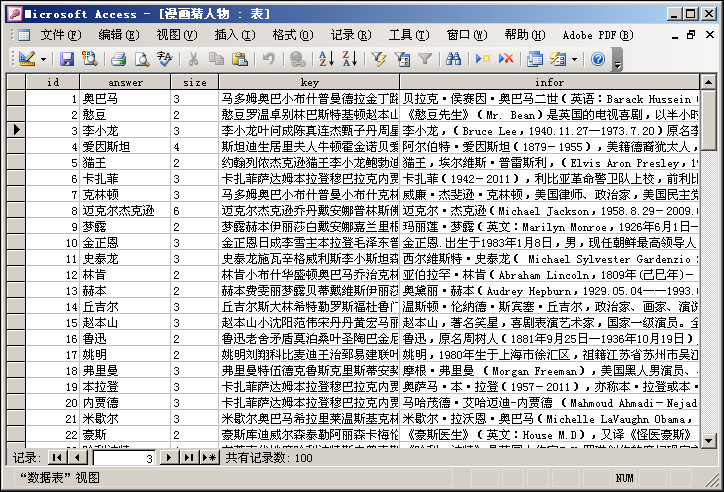This screenshot has width=724, height=492.
Task: Sort ascending with the A-Z icon
Action: point(326,59)
